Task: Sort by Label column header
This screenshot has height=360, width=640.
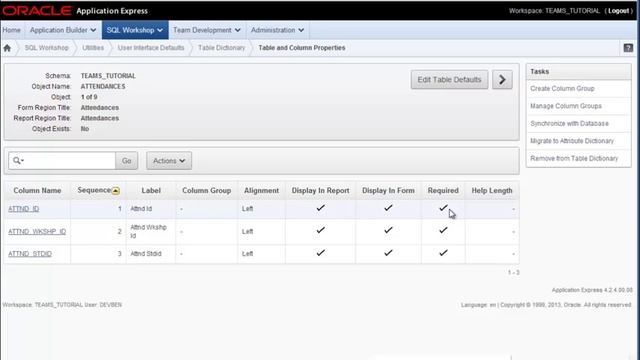Action: (x=151, y=191)
